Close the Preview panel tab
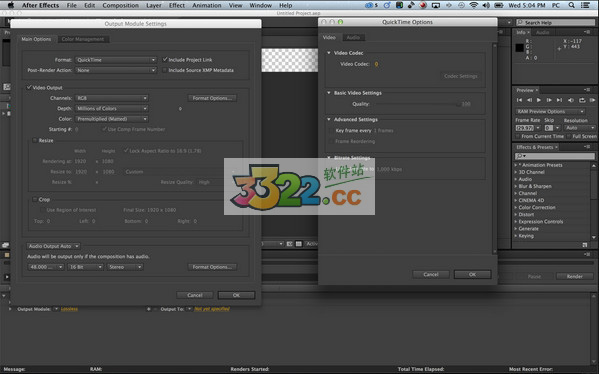Viewport: 599px width, 374px height. (x=536, y=90)
